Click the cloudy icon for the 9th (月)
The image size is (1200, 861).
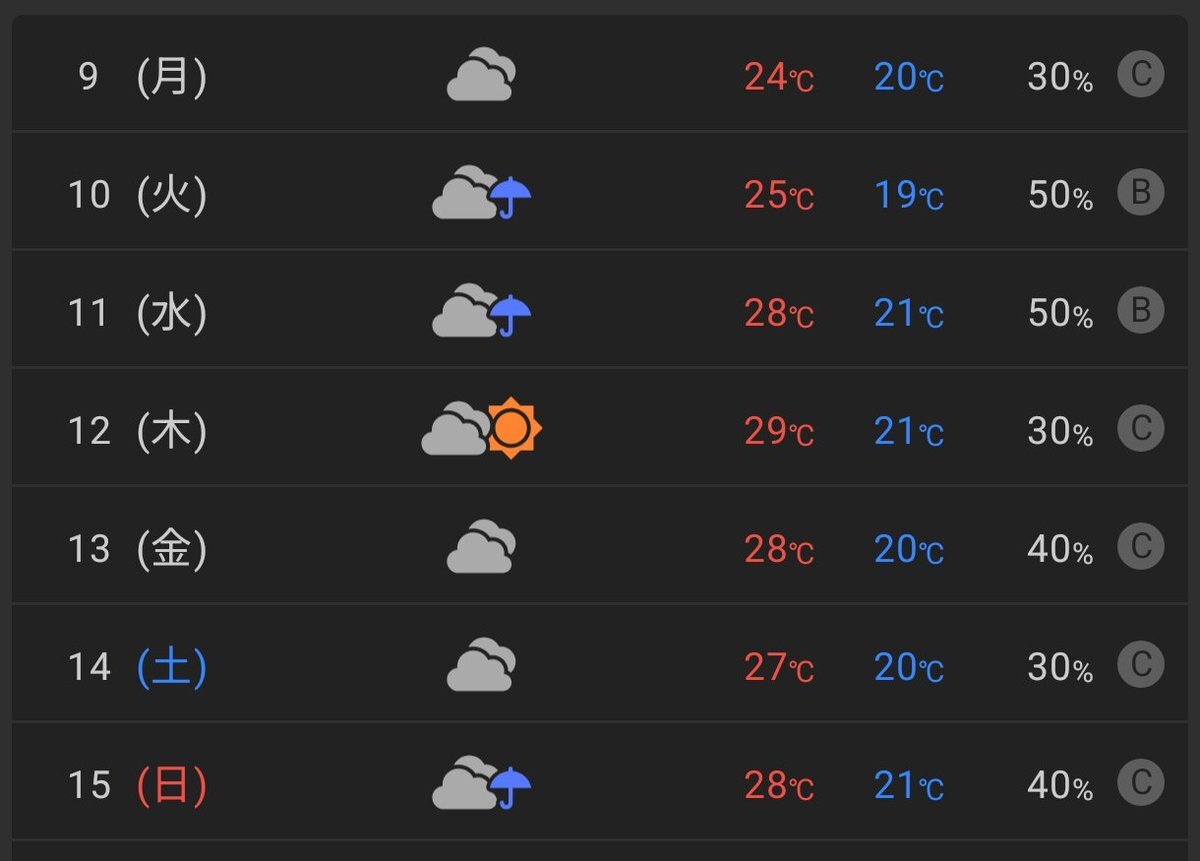(481, 75)
